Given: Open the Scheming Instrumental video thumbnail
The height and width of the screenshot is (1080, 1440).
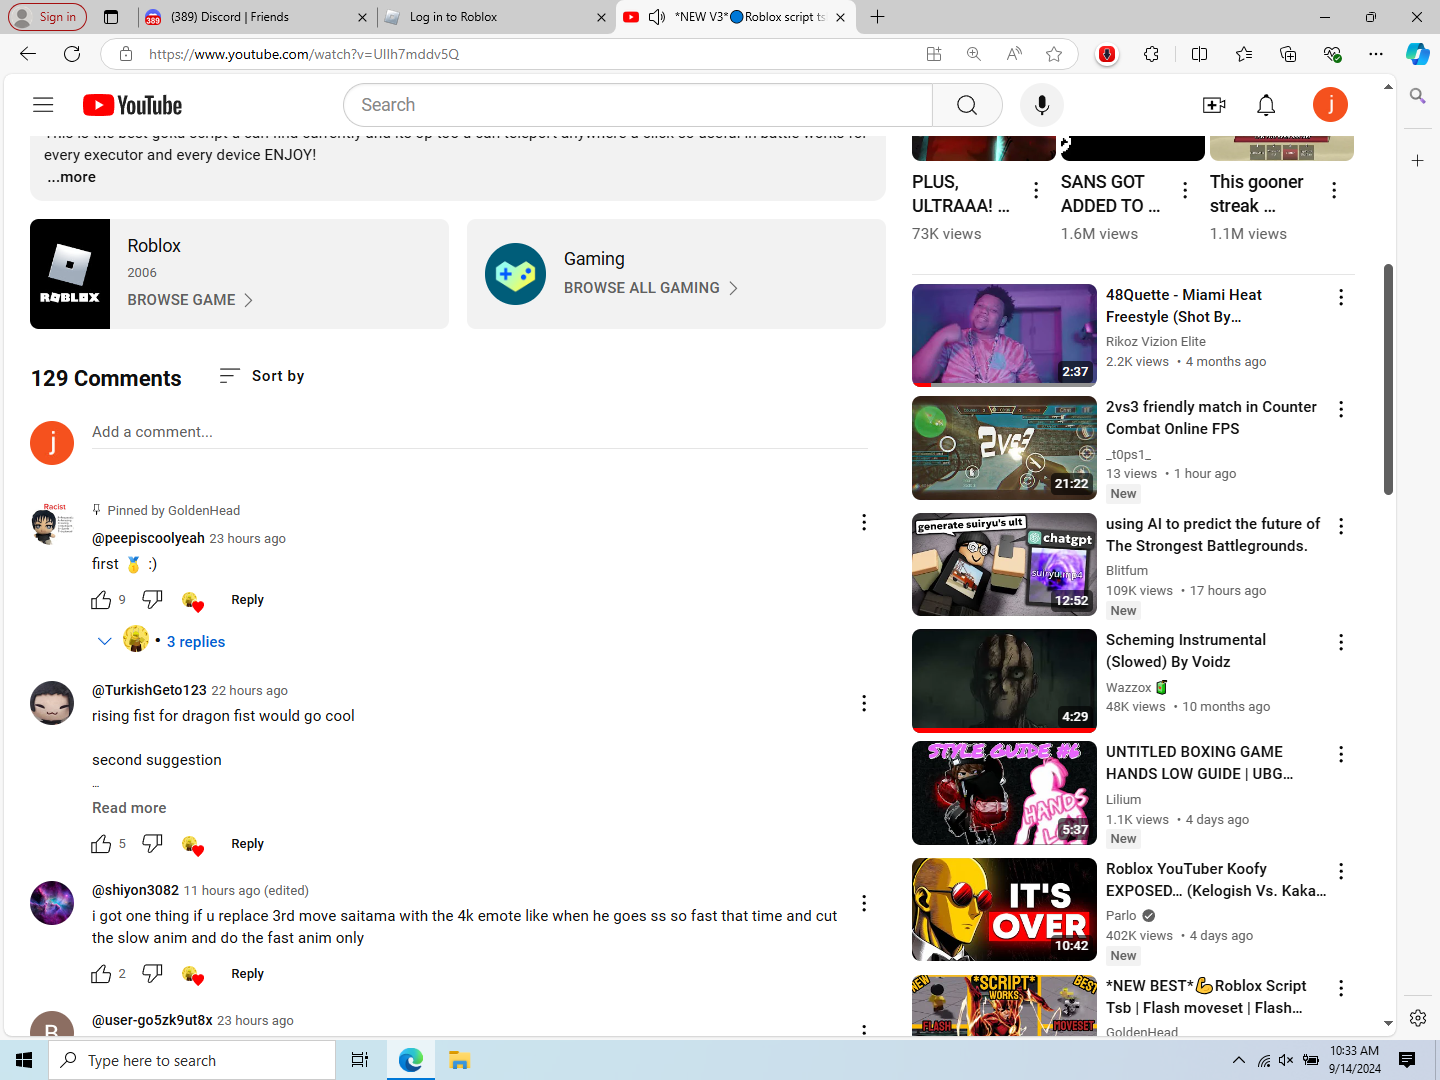Looking at the screenshot, I should [x=1004, y=681].
